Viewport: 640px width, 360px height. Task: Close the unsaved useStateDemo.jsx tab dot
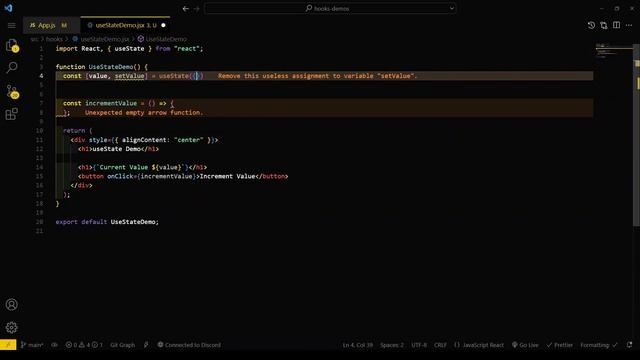[x=163, y=25]
